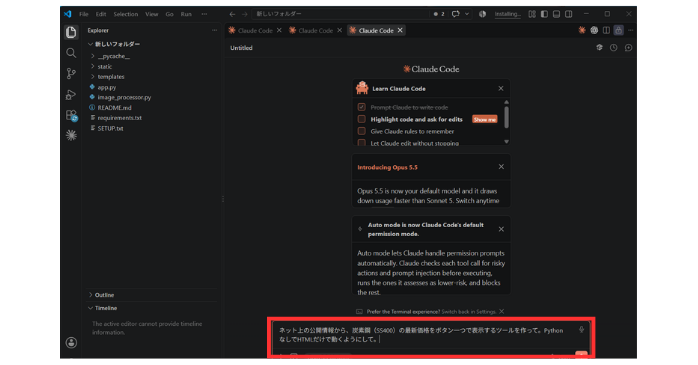Screen dimensions: 698x365
Task: Start a new chat with plus bubble icon
Action: (628, 48)
